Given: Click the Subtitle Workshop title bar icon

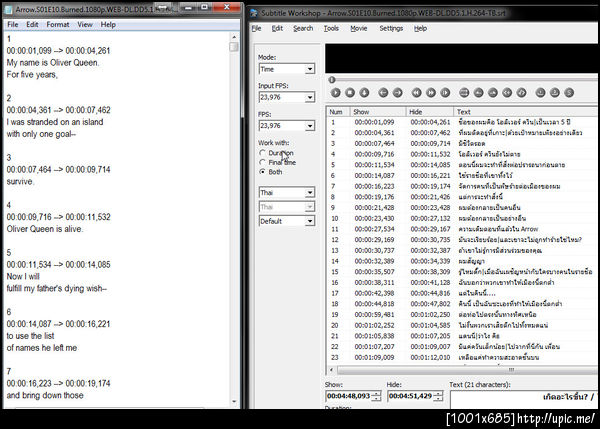Looking at the screenshot, I should 254,13.
